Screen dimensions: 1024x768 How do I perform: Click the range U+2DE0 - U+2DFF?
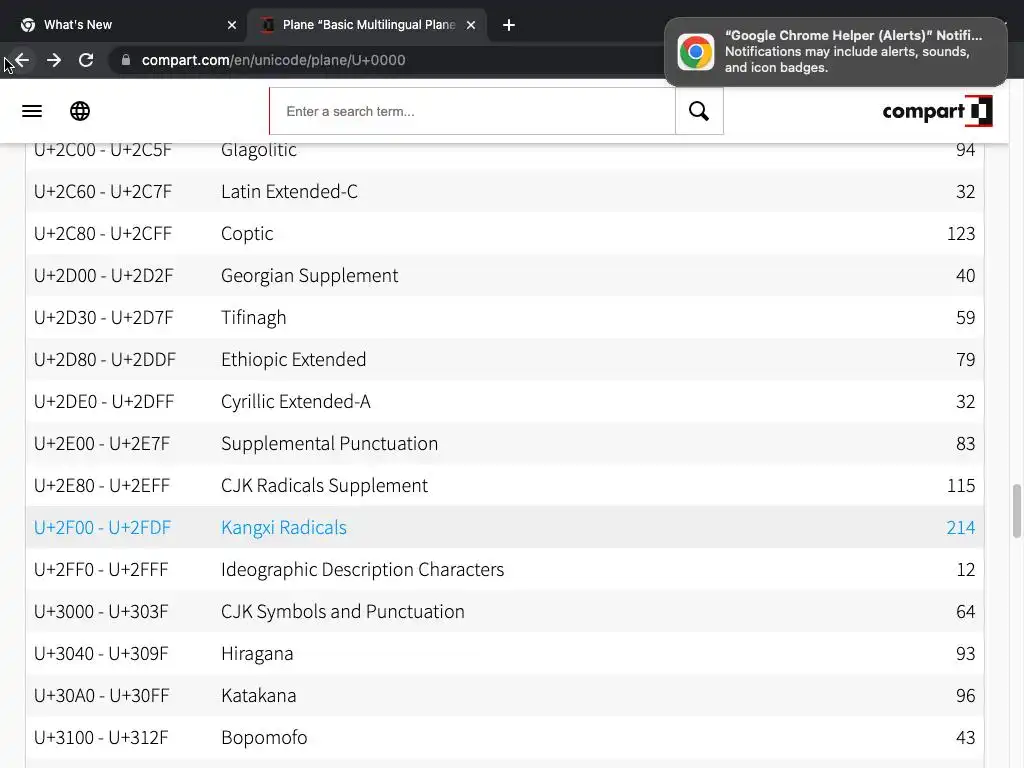pos(104,402)
